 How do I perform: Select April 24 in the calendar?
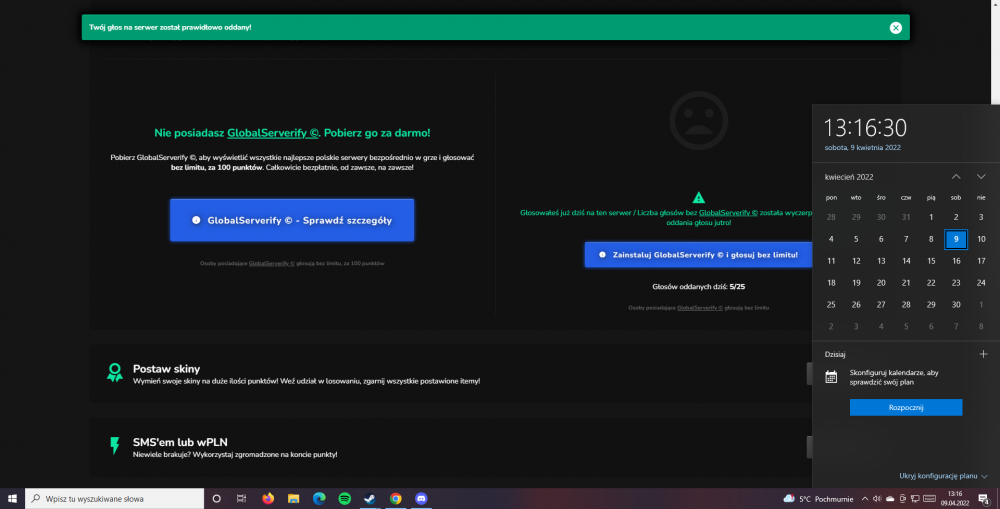(981, 283)
